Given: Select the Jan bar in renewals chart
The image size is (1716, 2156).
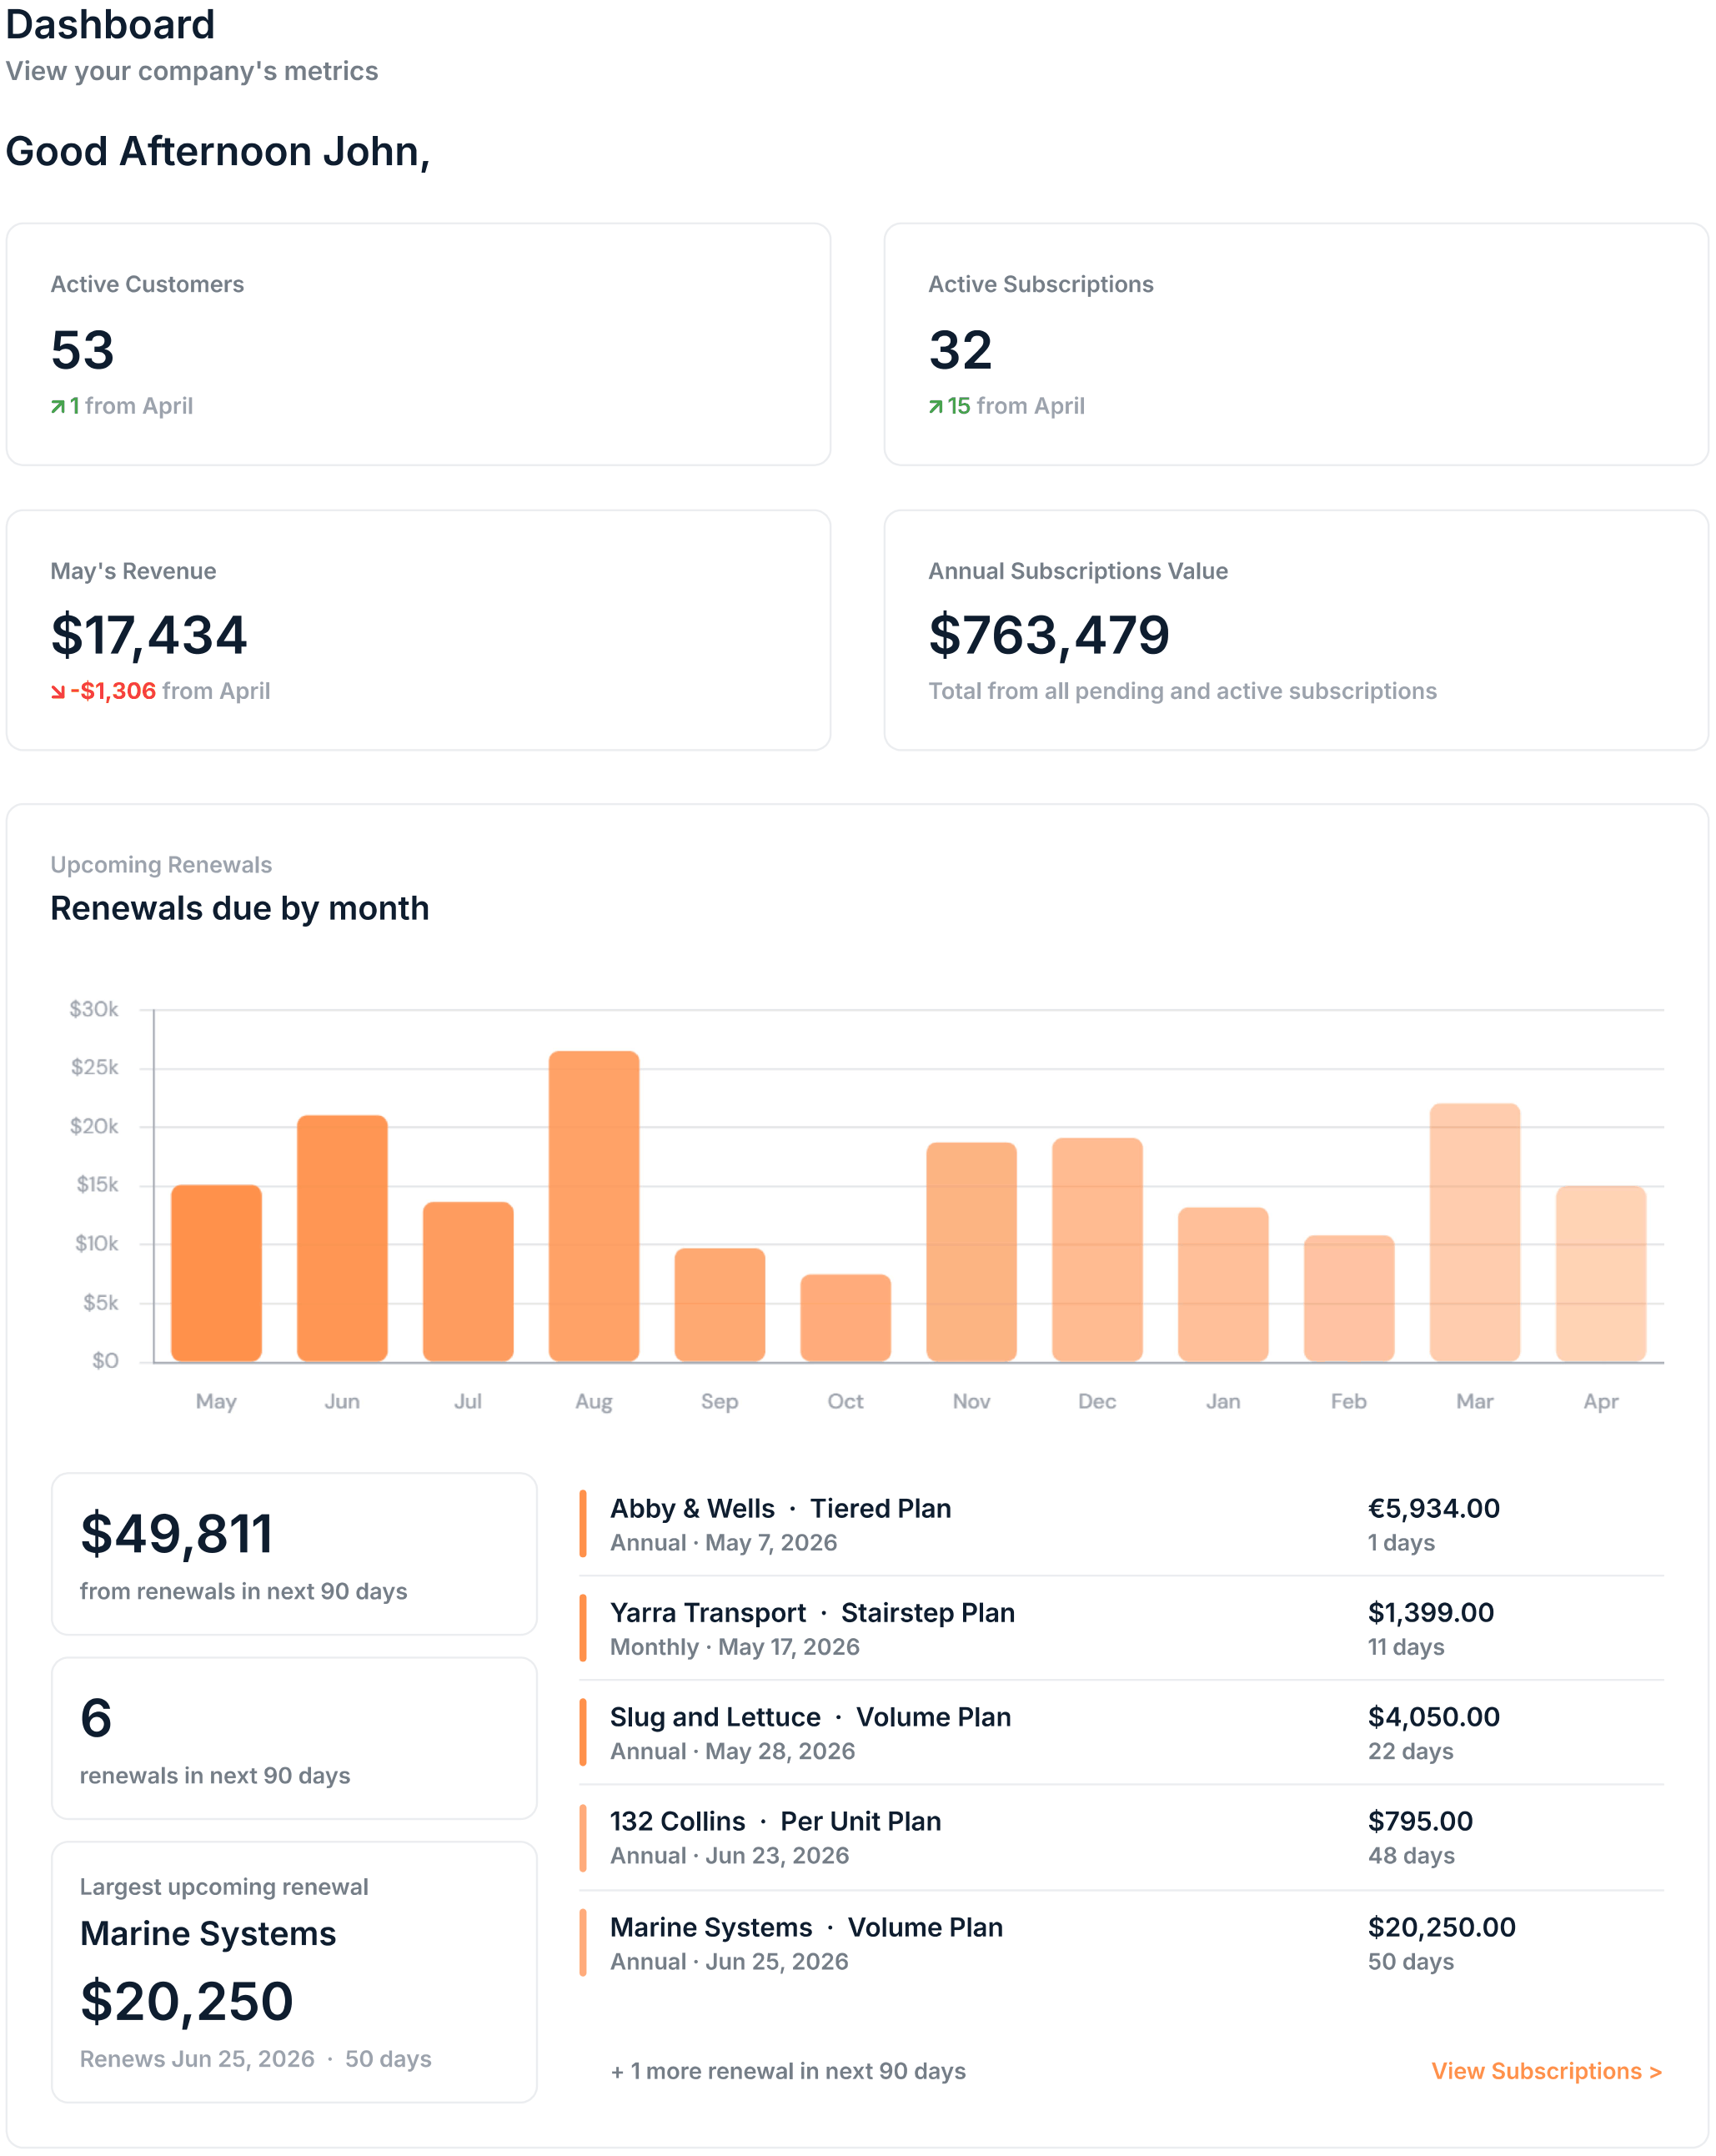Looking at the screenshot, I should pyautogui.click(x=1223, y=1285).
